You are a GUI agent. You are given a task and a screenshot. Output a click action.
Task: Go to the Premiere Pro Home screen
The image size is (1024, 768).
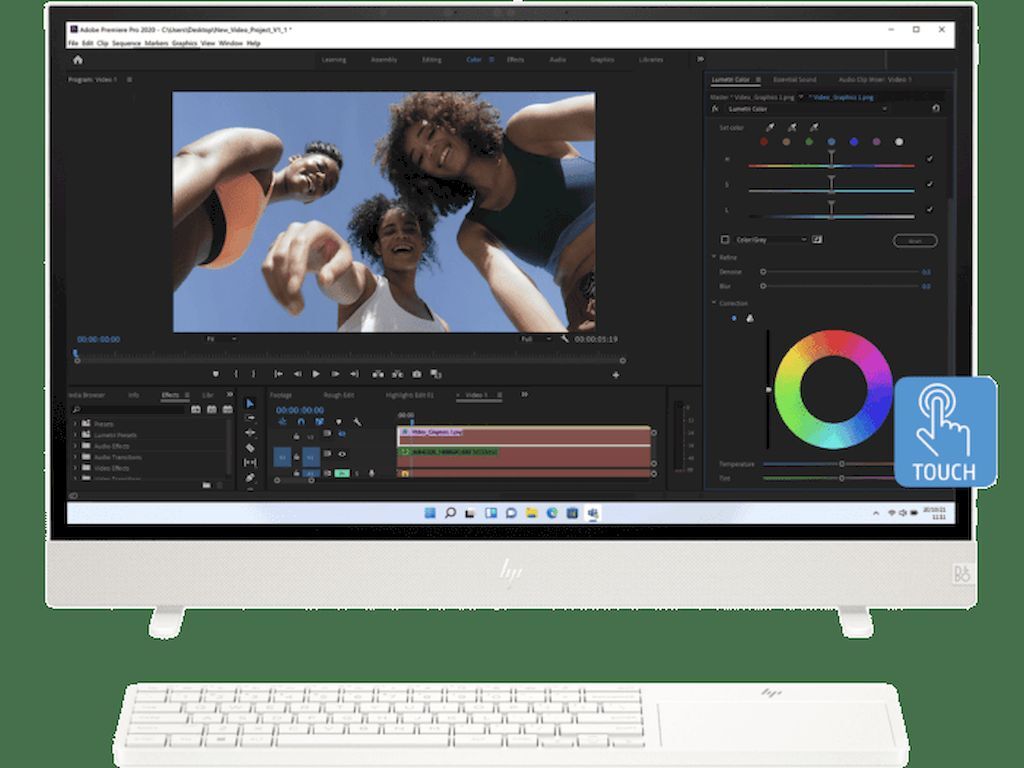pyautogui.click(x=78, y=60)
